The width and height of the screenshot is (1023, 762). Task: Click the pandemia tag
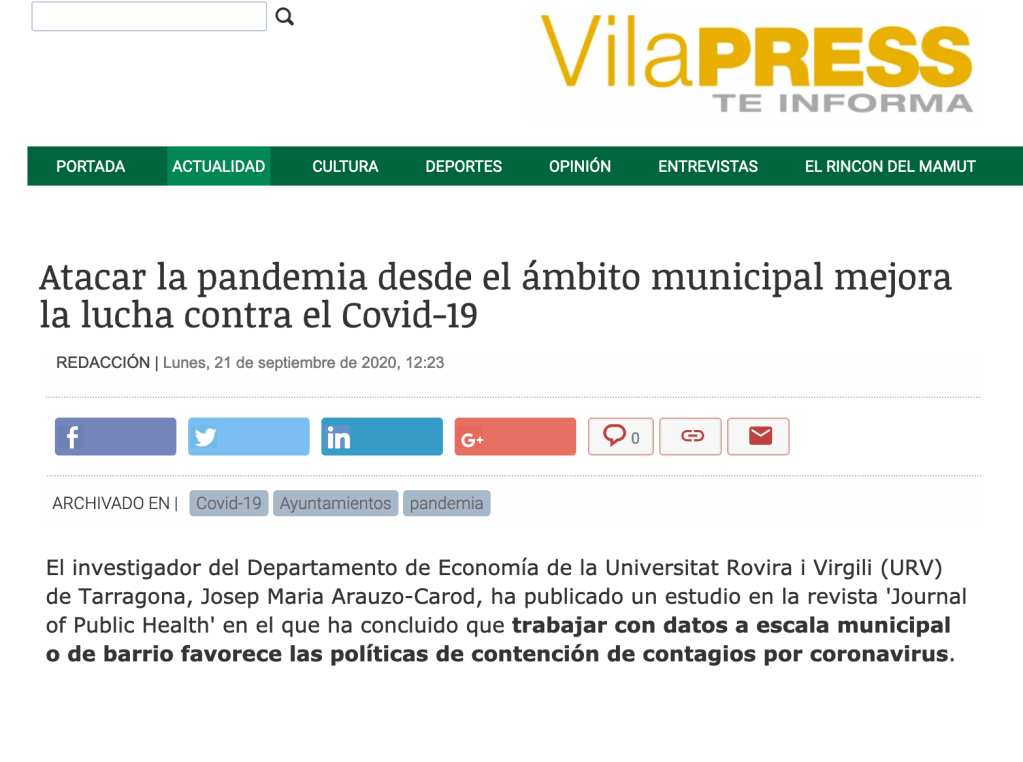[x=446, y=503]
